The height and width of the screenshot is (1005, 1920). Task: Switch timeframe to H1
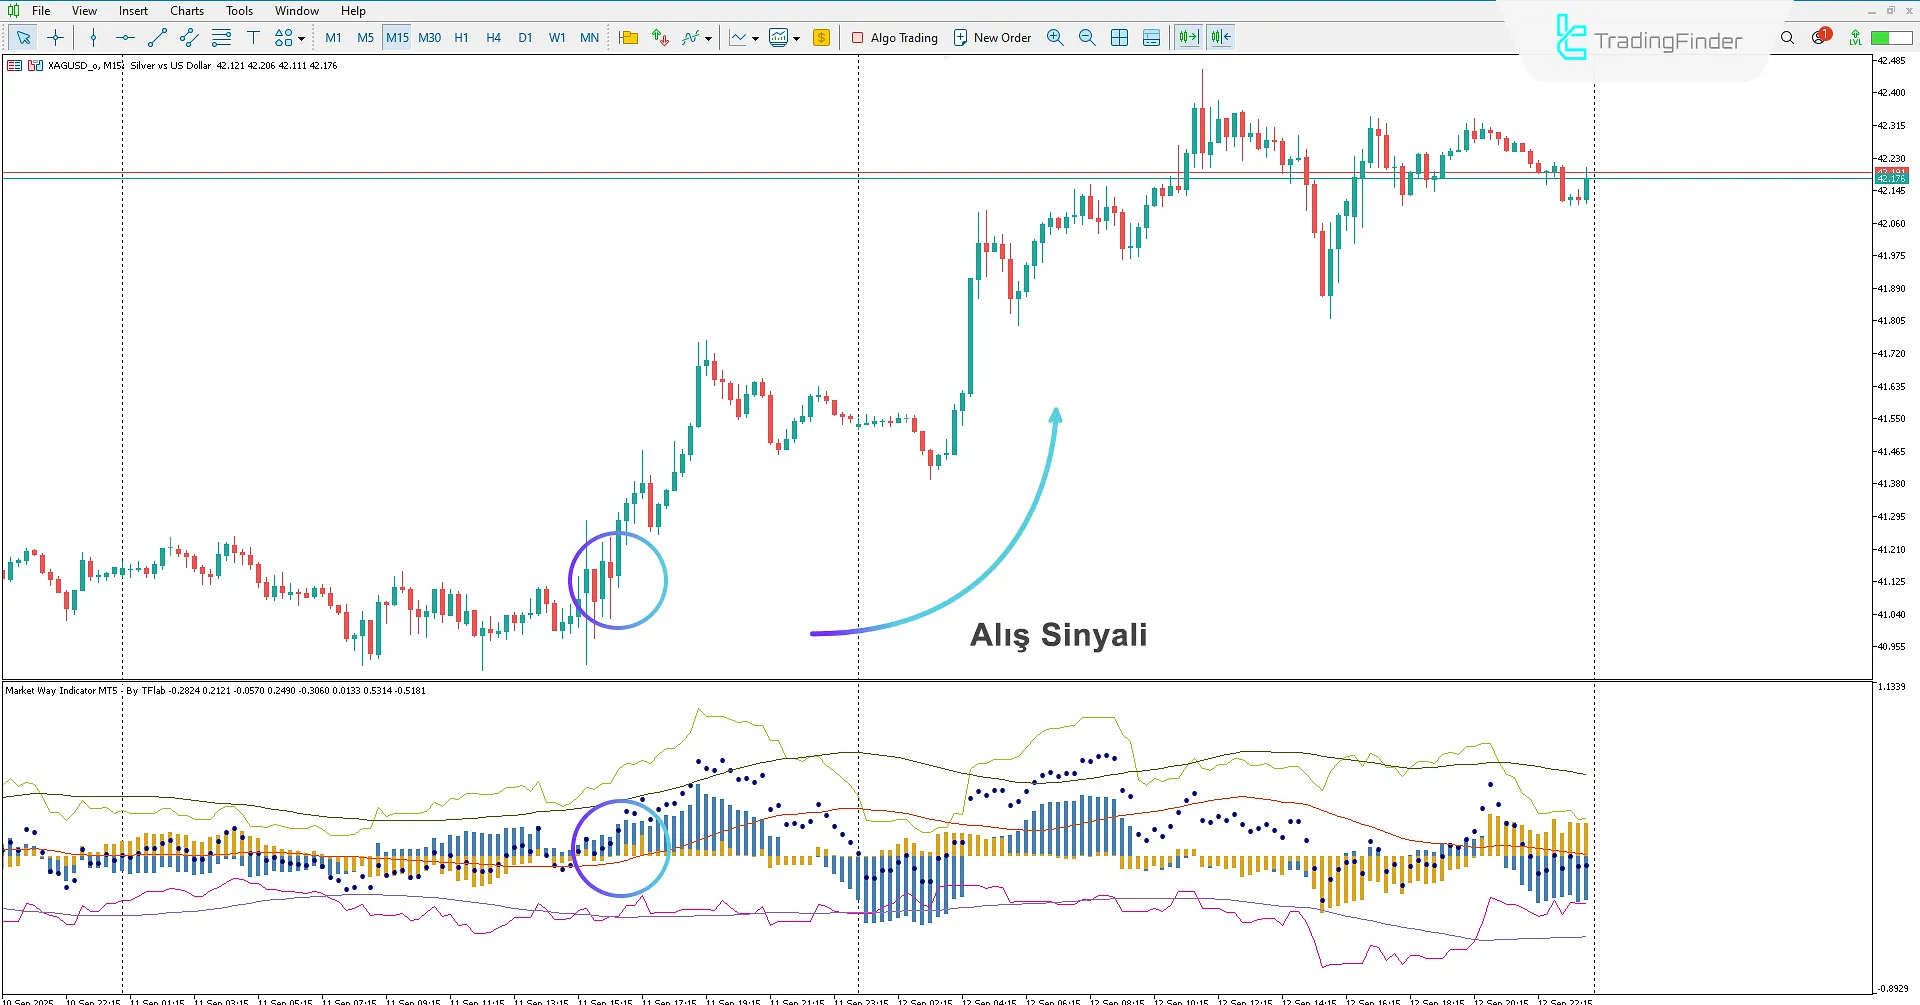pyautogui.click(x=461, y=37)
